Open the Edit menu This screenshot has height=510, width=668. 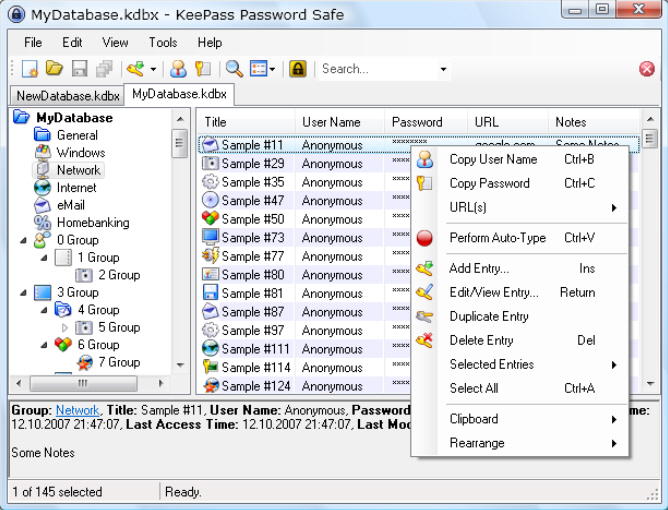click(x=72, y=43)
